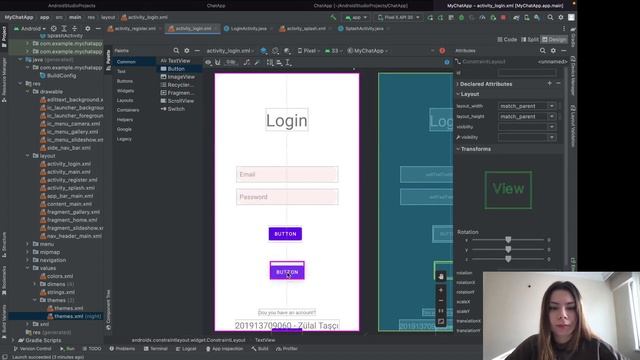Switch to Split view mode
Image resolution: width=640 pixels, height=360 pixels.
(x=530, y=40)
